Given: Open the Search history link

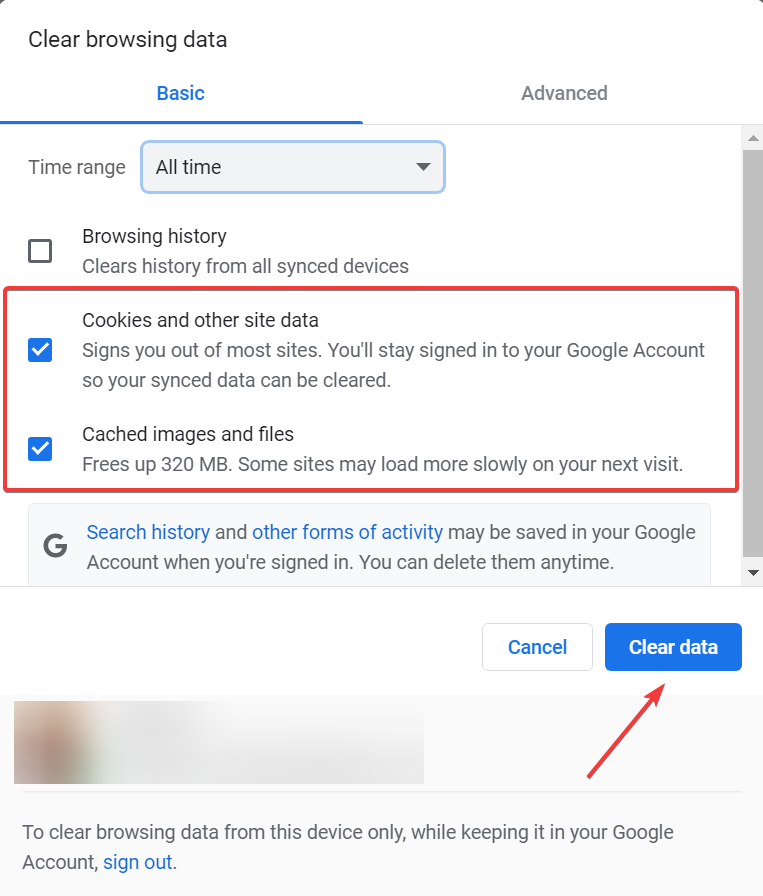Looking at the screenshot, I should click(x=148, y=532).
